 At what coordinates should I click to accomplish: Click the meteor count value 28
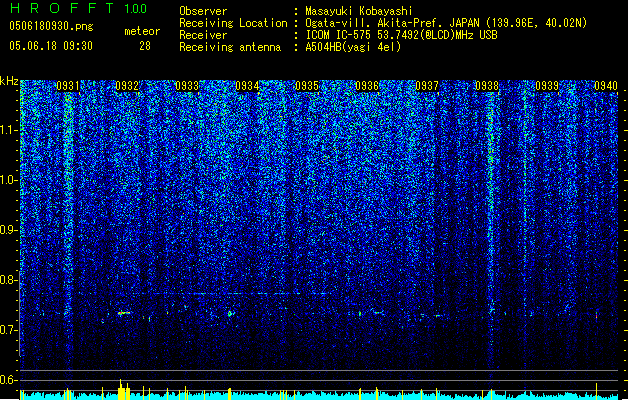click(145, 46)
